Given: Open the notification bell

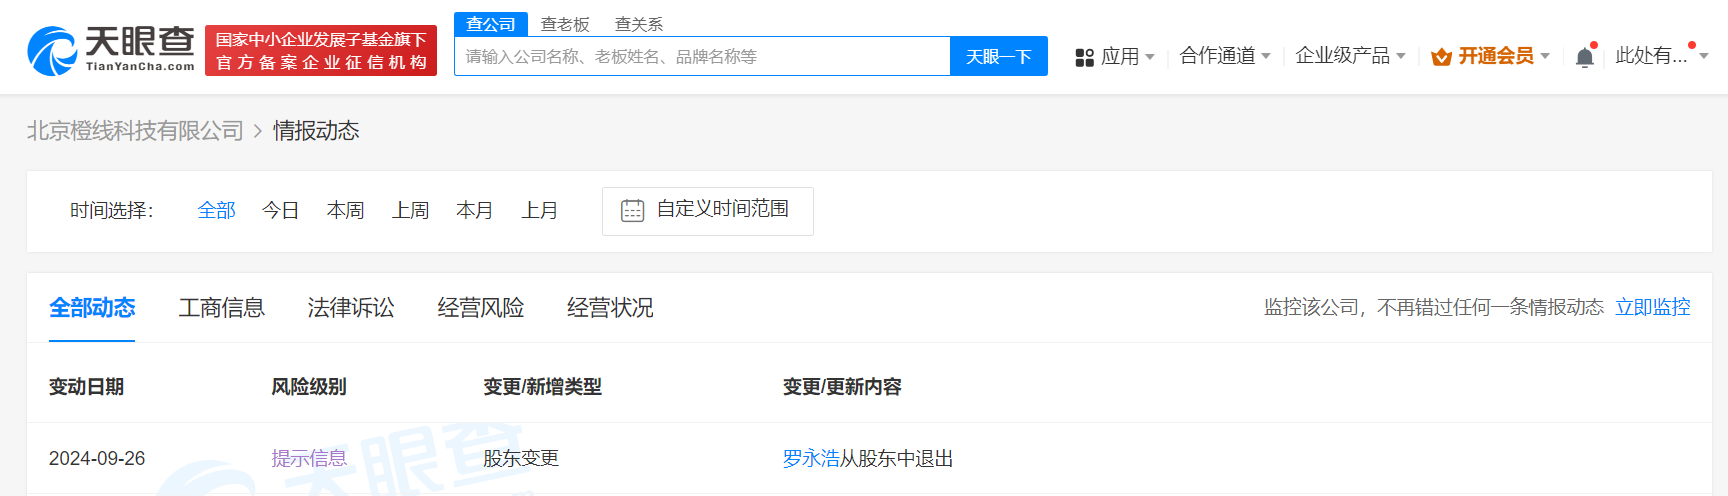Looking at the screenshot, I should click(x=1585, y=56).
